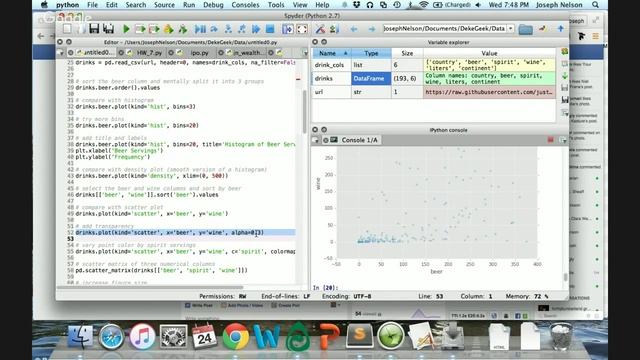Open the Help menu
The width and height of the screenshot is (640, 360).
pos(322,5)
